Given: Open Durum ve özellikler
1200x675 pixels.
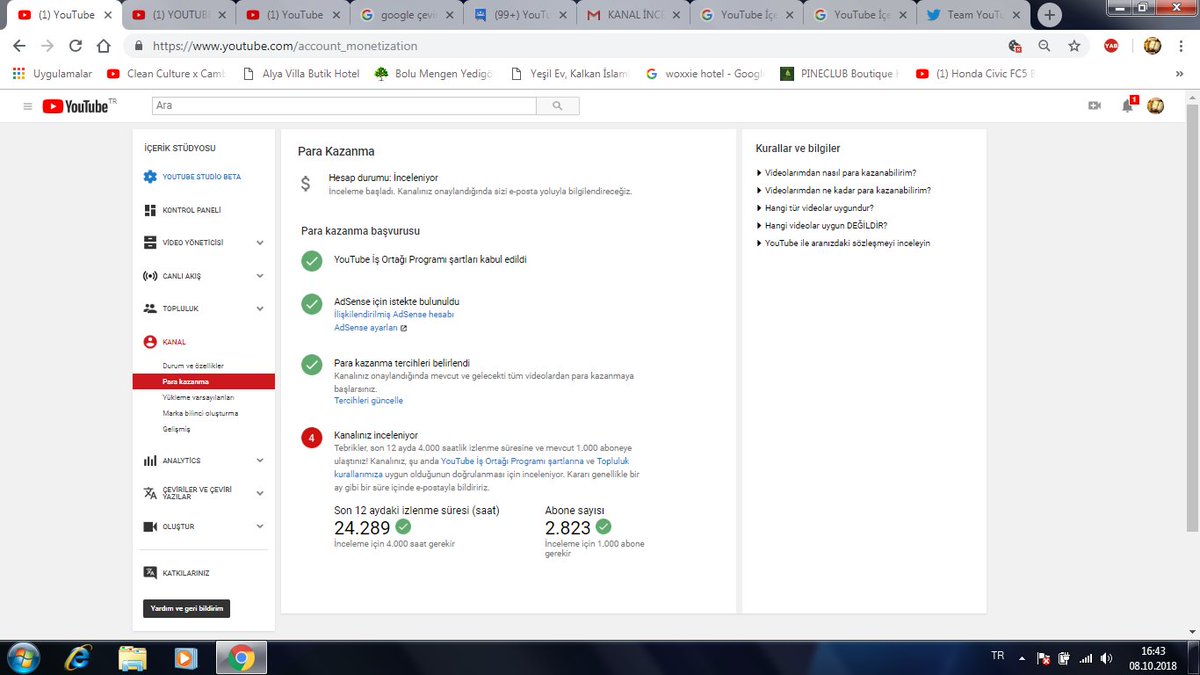Looking at the screenshot, I should (x=193, y=366).
